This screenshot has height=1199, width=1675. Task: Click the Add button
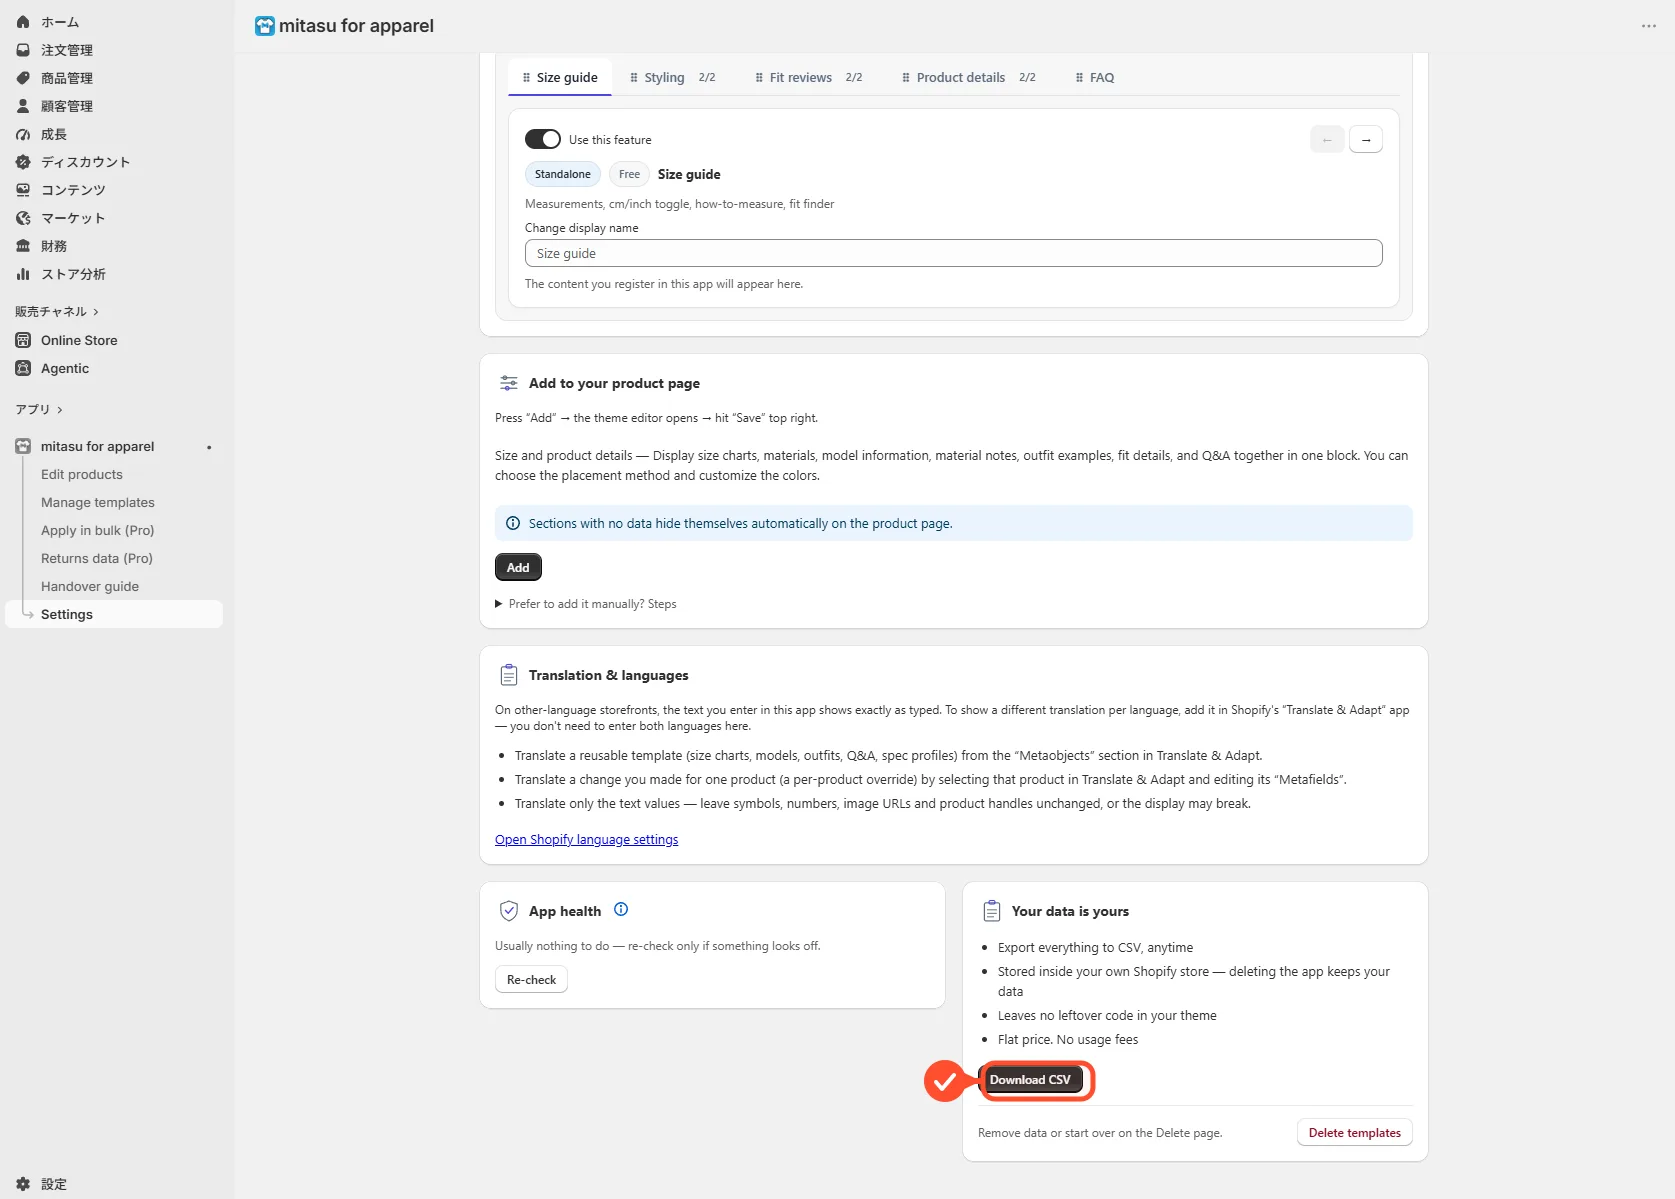click(x=518, y=567)
